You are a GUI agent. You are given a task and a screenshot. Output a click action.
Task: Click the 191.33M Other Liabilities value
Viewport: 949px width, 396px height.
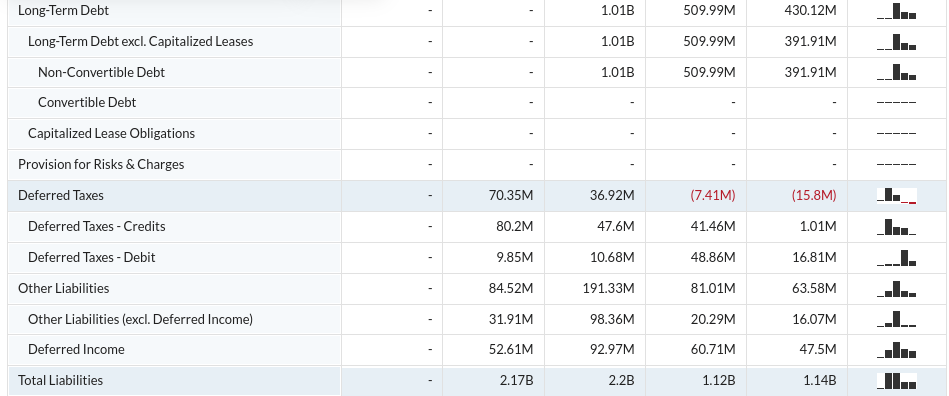(608, 288)
